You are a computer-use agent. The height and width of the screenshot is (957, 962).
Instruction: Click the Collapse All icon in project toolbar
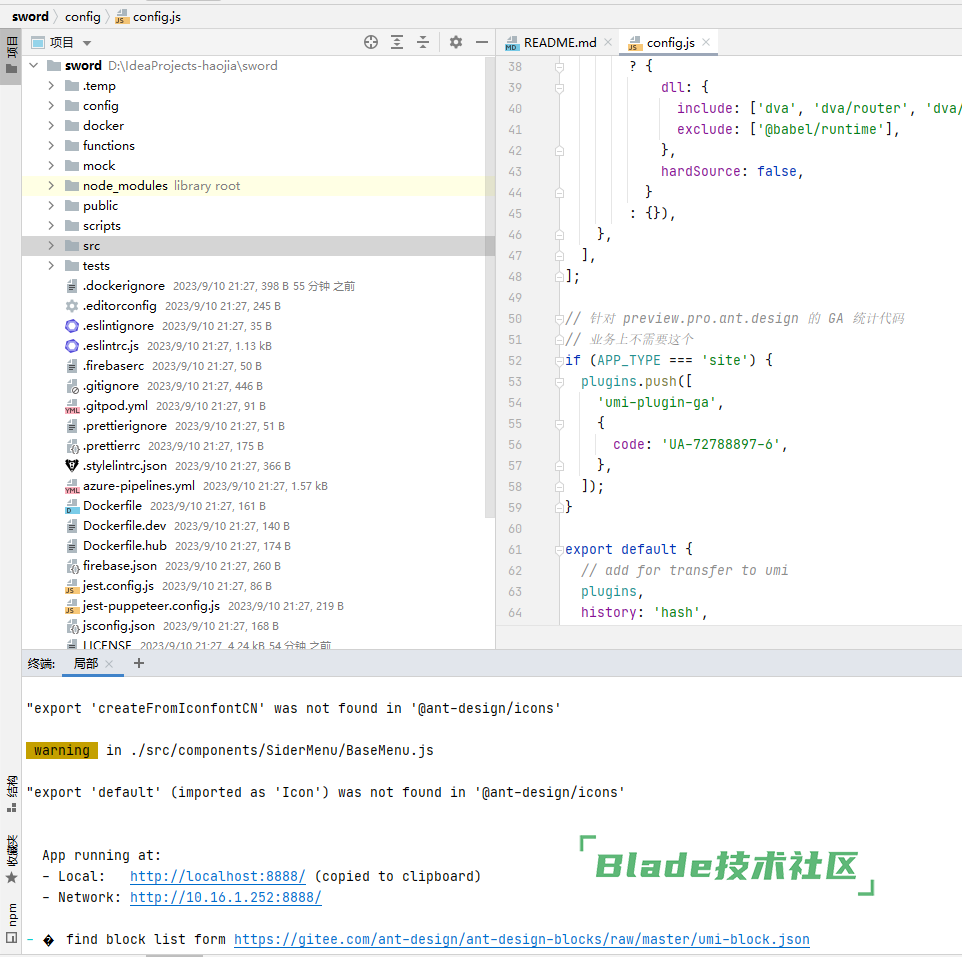click(423, 42)
